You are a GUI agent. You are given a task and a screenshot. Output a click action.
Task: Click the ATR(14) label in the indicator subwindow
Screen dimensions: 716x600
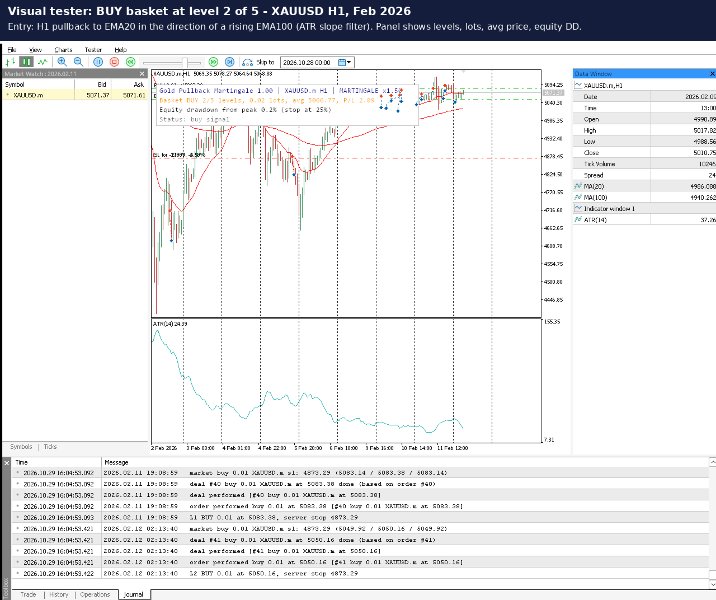tap(170, 324)
